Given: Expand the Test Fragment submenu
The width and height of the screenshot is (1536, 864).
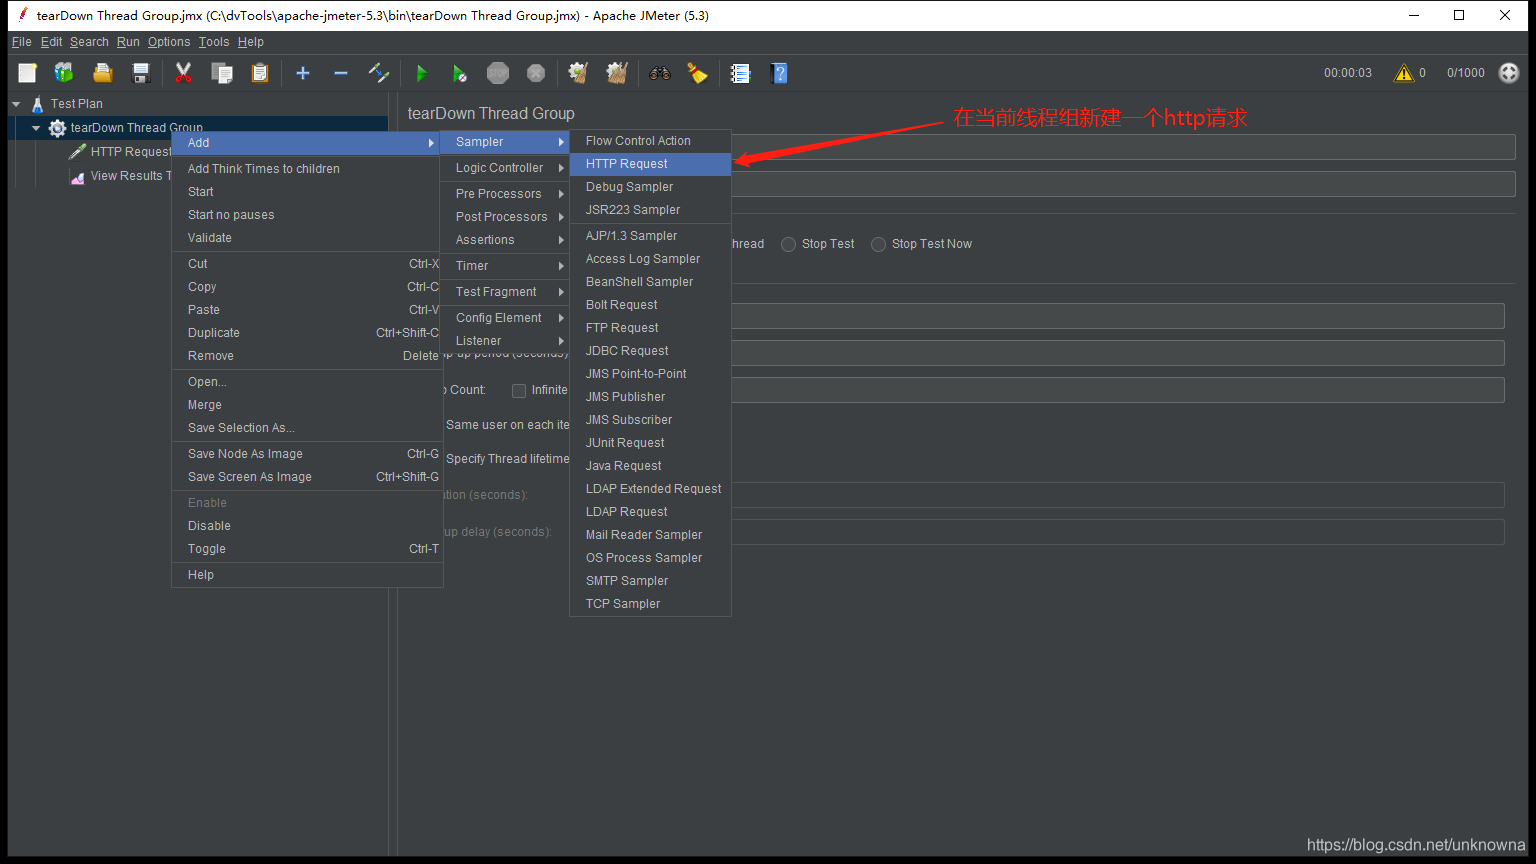Looking at the screenshot, I should 505,292.
